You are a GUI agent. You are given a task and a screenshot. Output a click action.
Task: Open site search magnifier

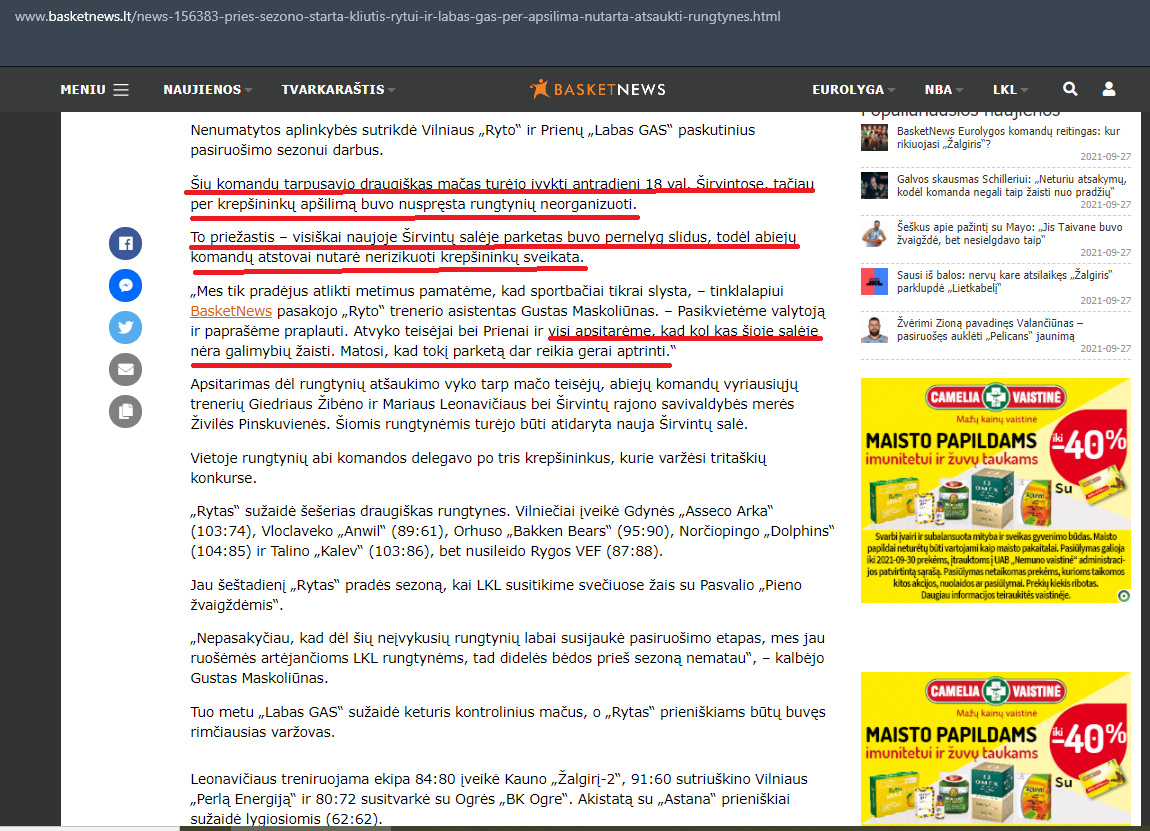[x=1070, y=89]
